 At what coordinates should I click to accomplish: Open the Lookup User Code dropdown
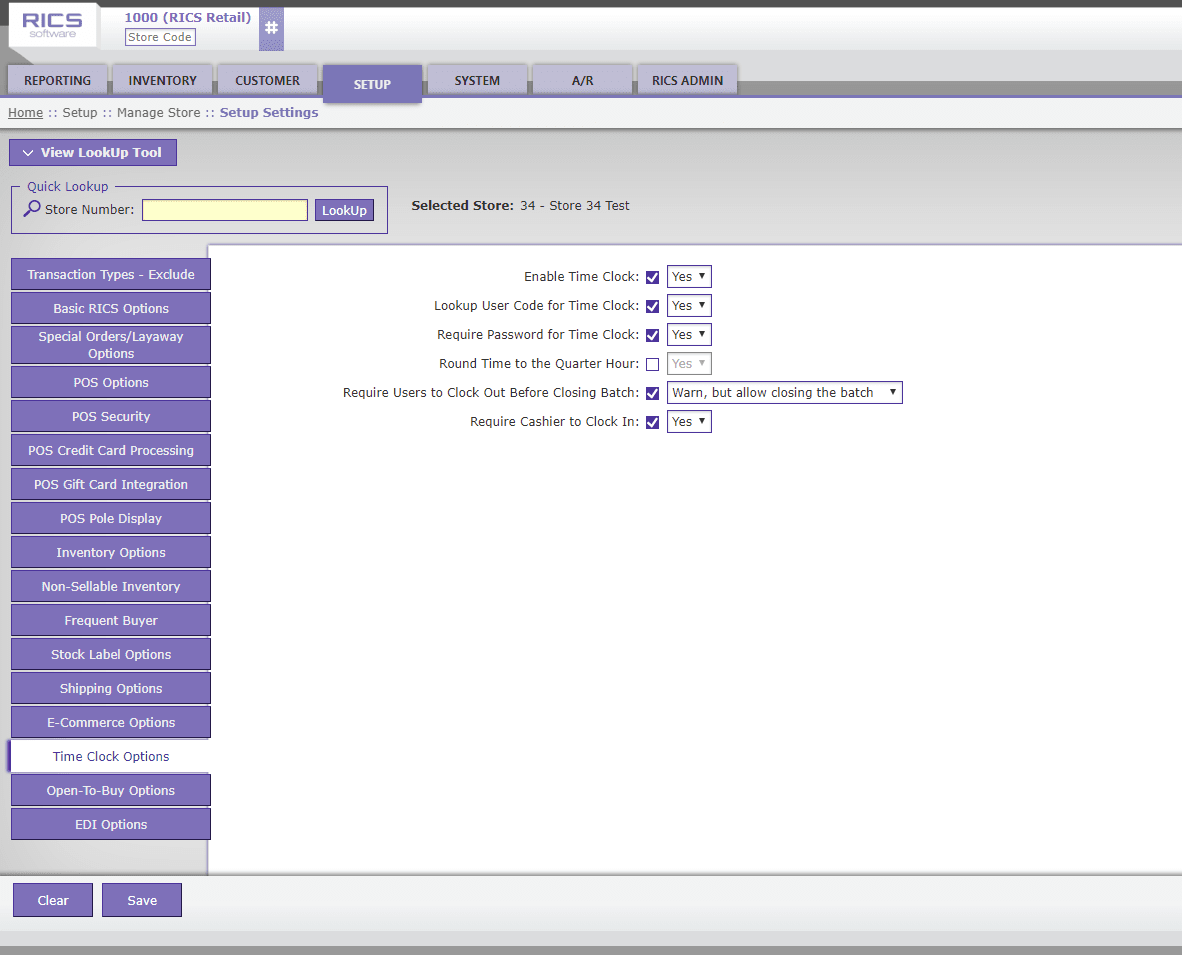(688, 305)
